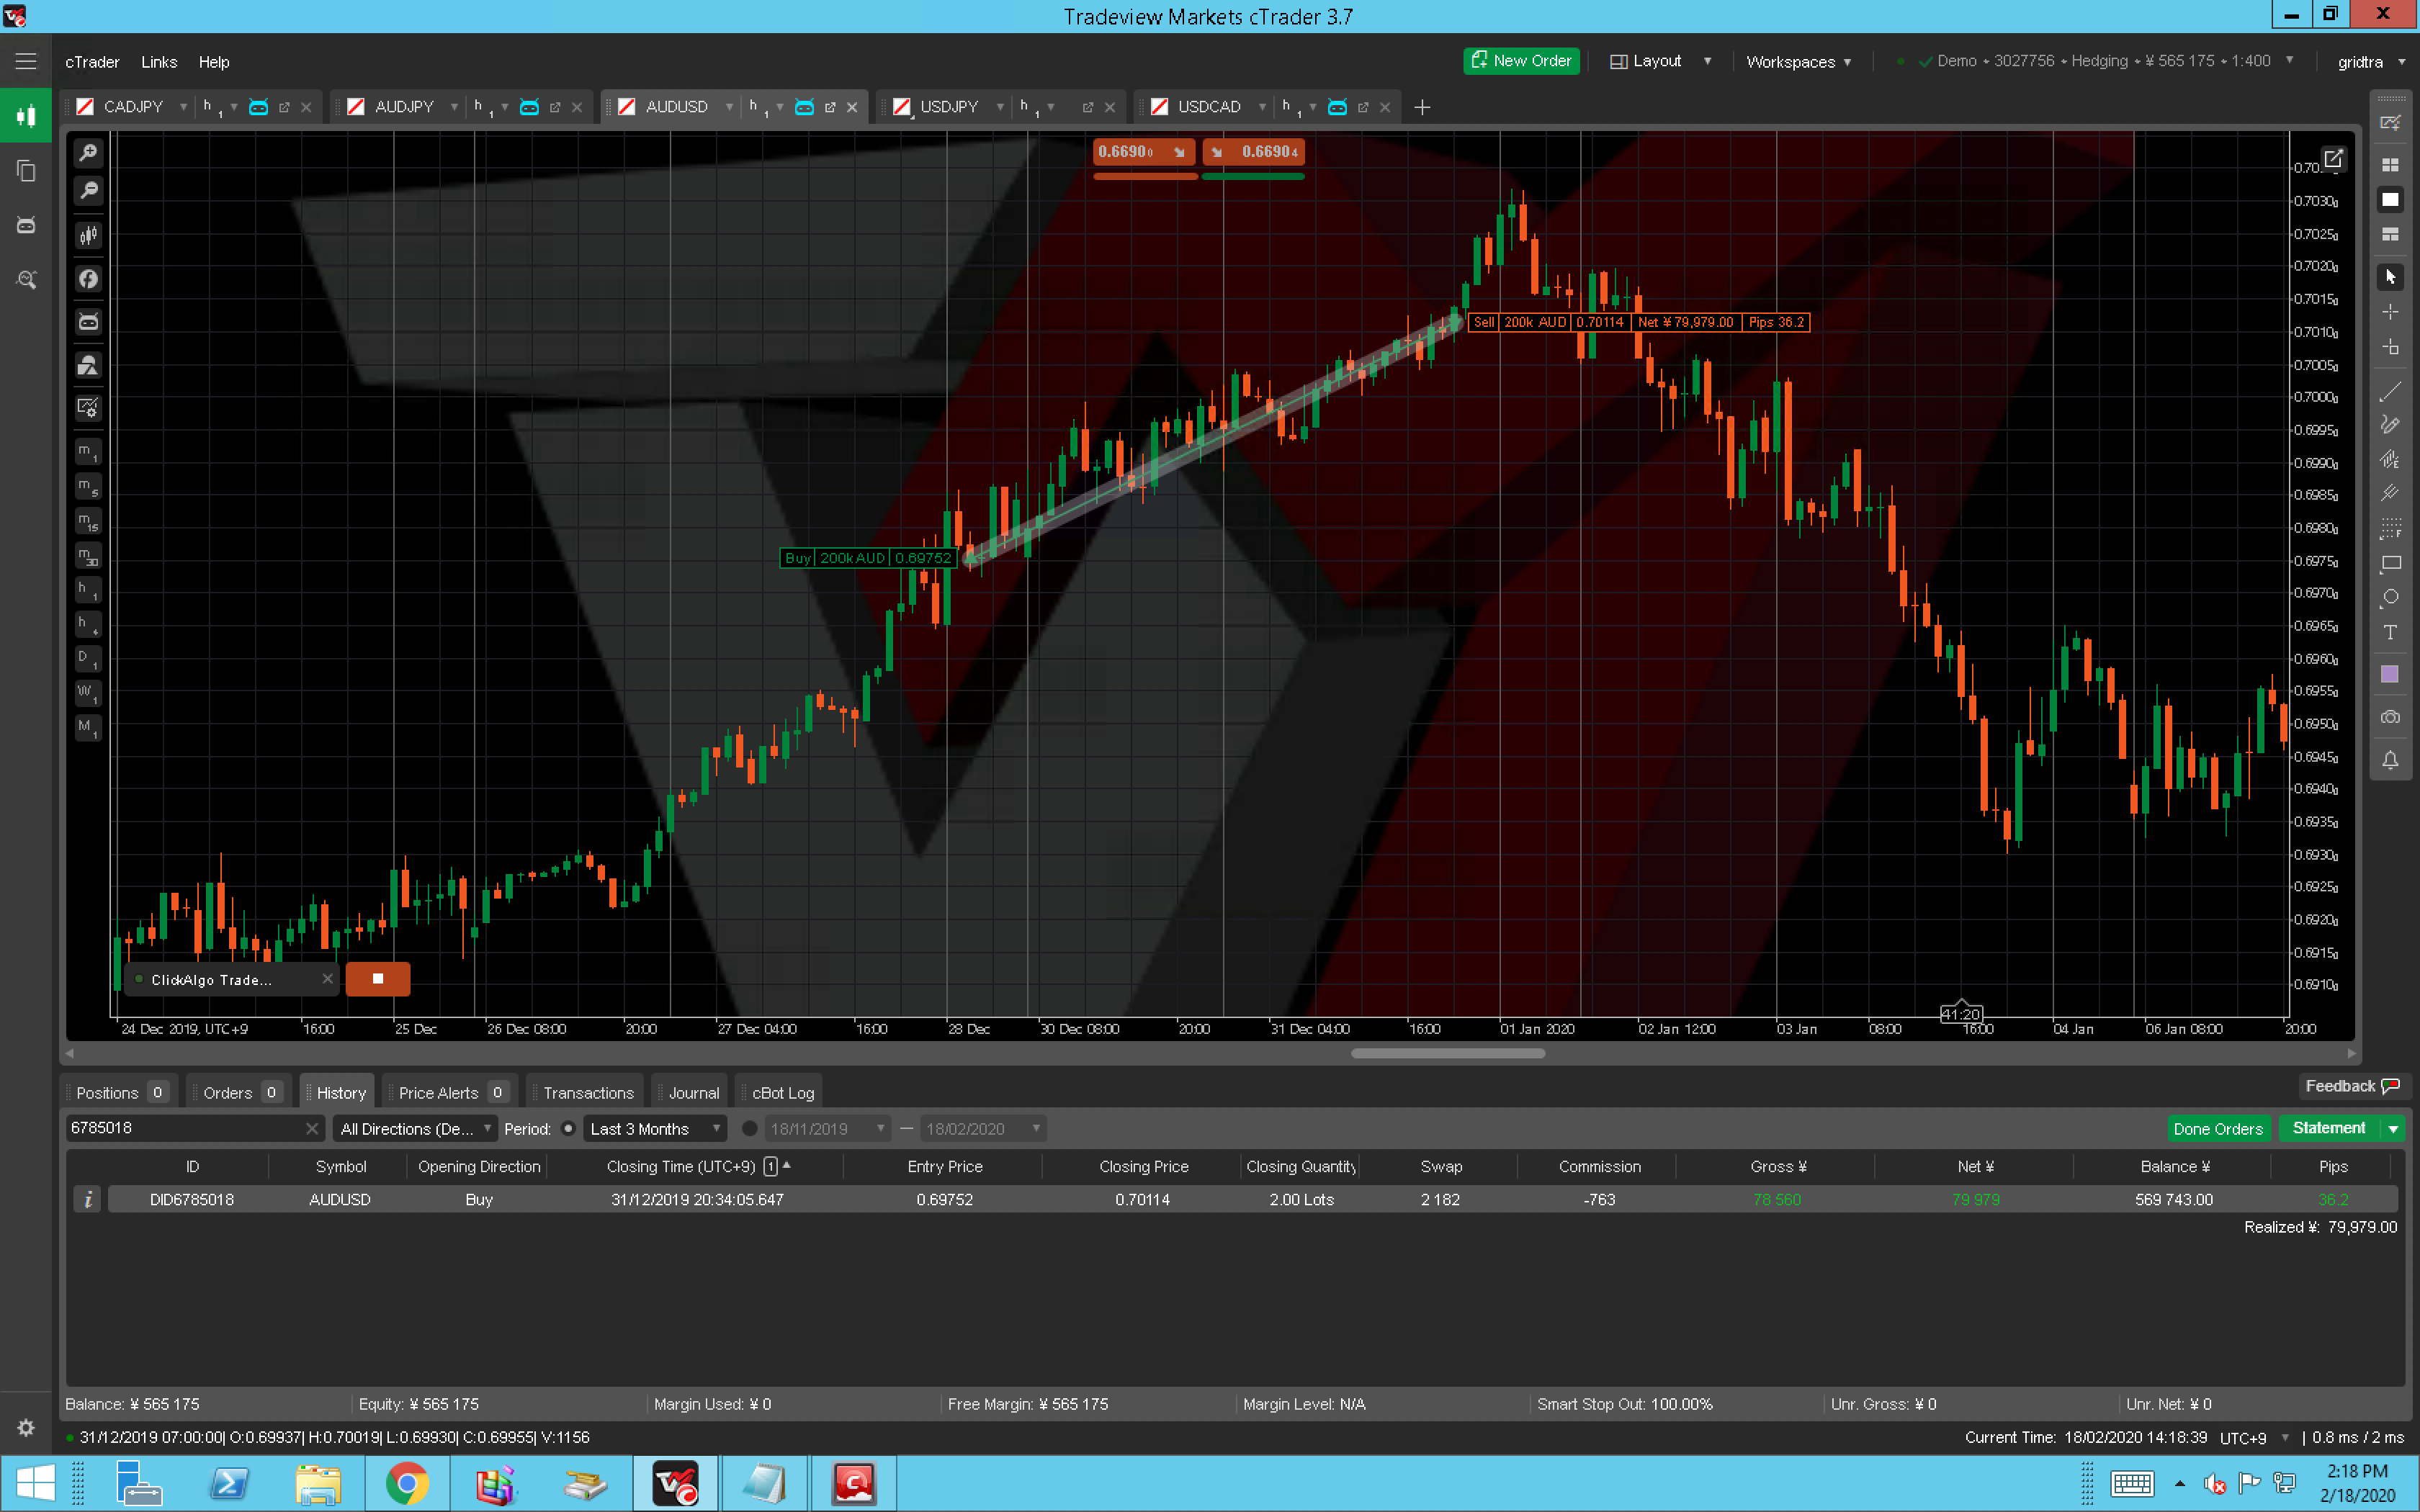The image size is (2420, 1512).
Task: Open the shapes/objects list icon
Action: [x=88, y=365]
